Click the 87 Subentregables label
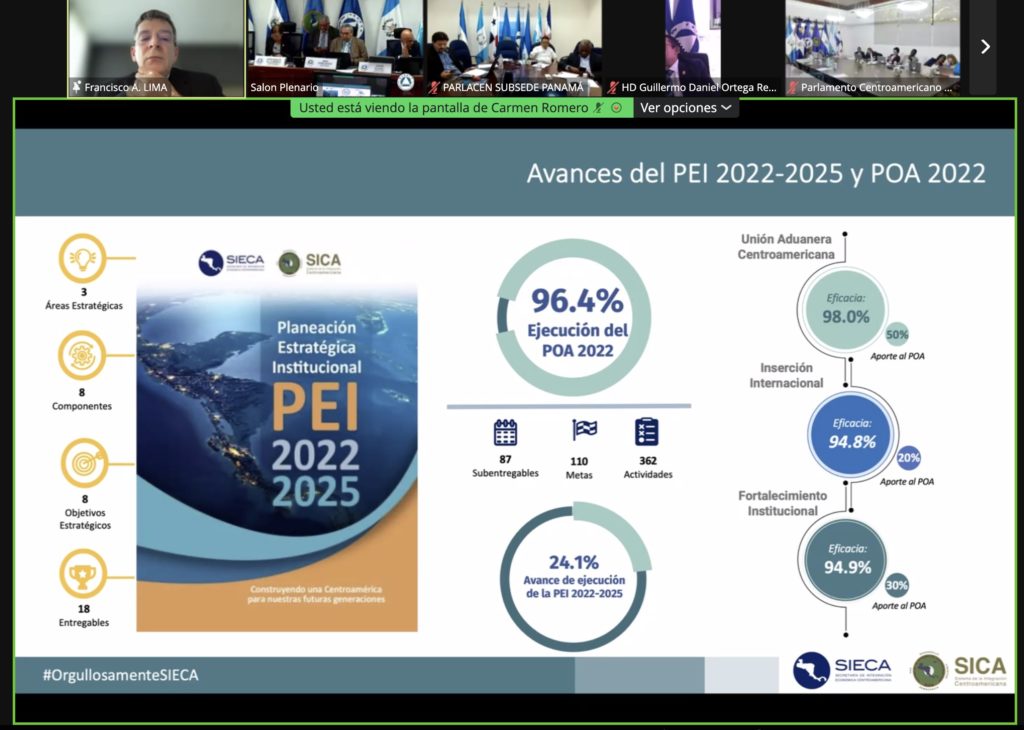Image resolution: width=1024 pixels, height=730 pixels. 505,466
